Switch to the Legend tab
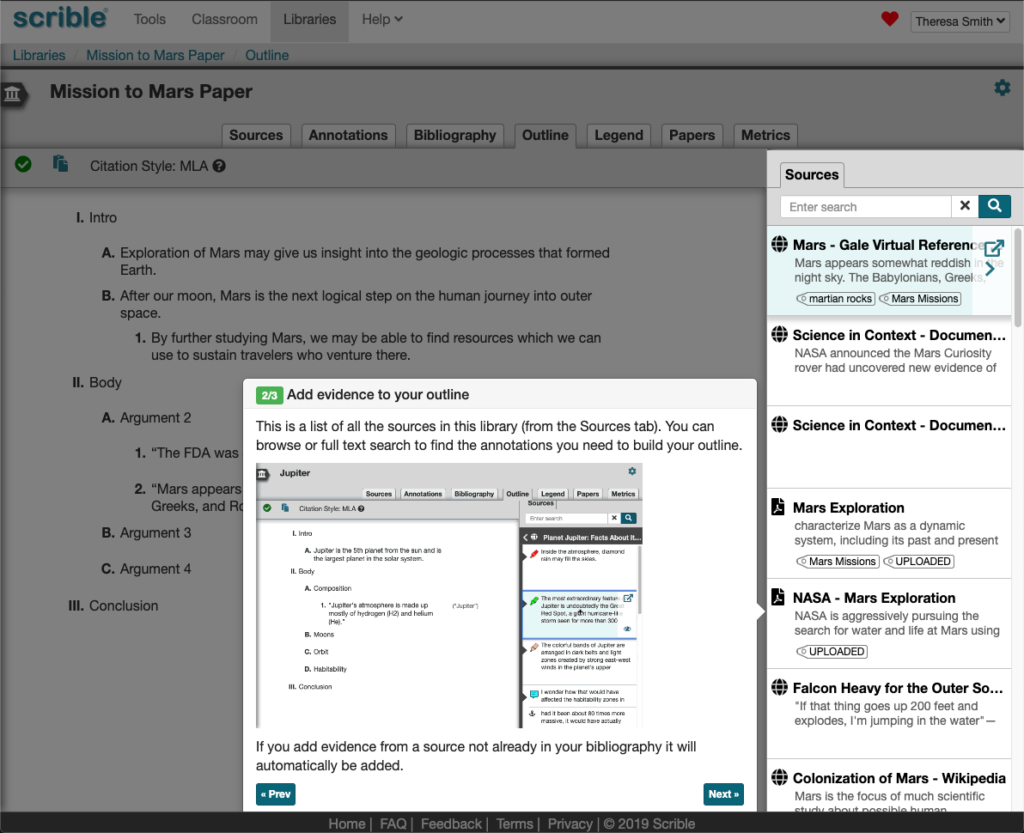This screenshot has height=833, width=1024. (618, 135)
